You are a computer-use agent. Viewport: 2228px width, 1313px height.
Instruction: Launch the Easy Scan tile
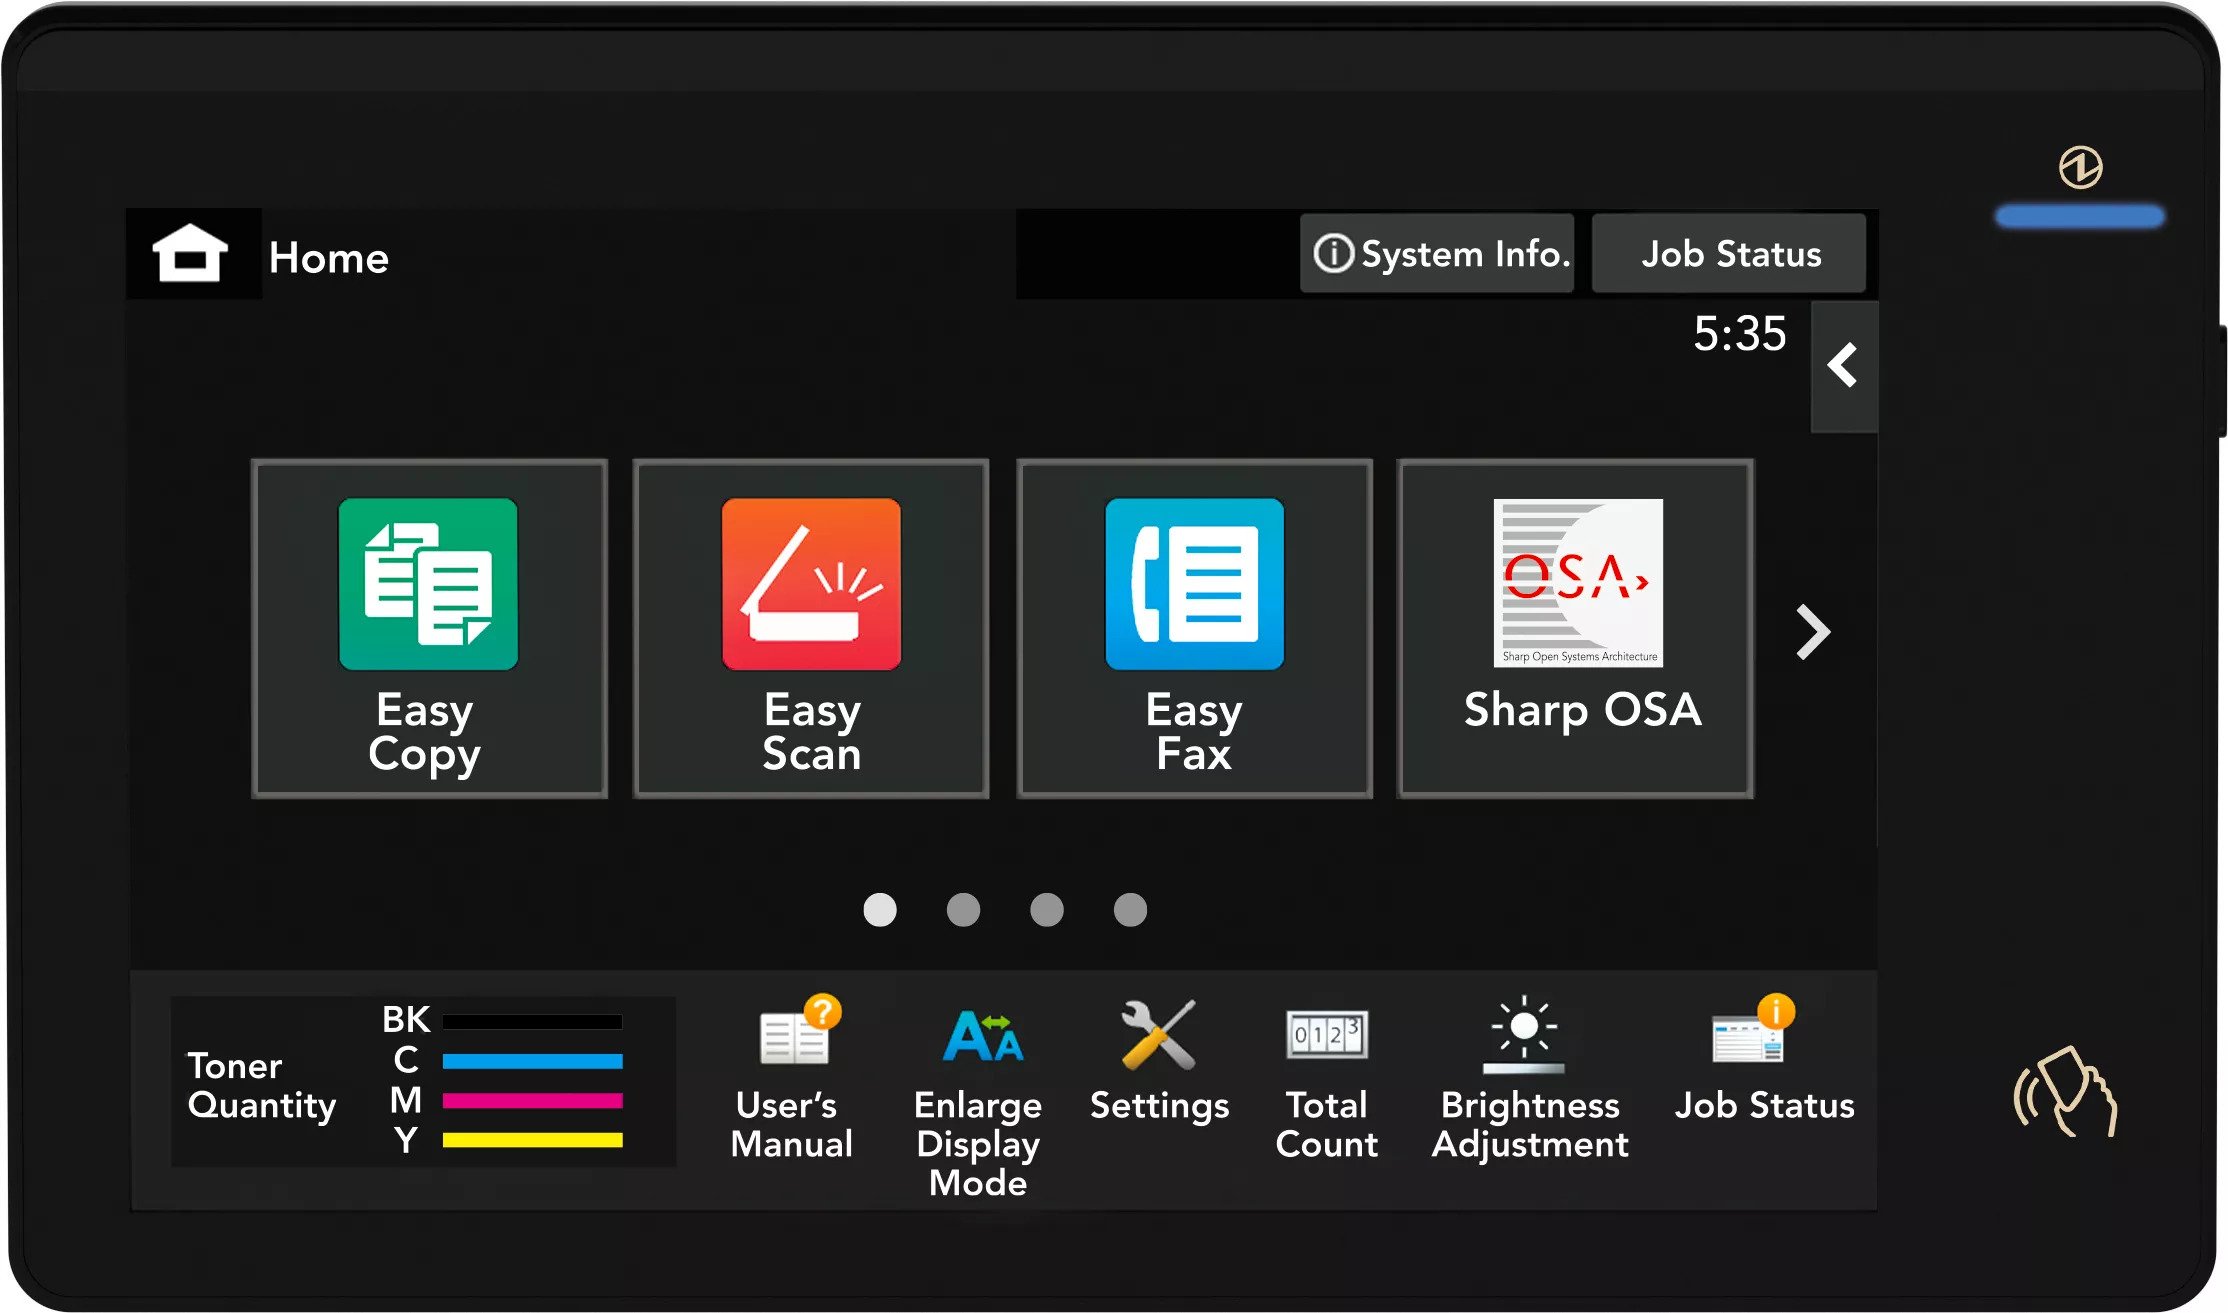click(811, 628)
